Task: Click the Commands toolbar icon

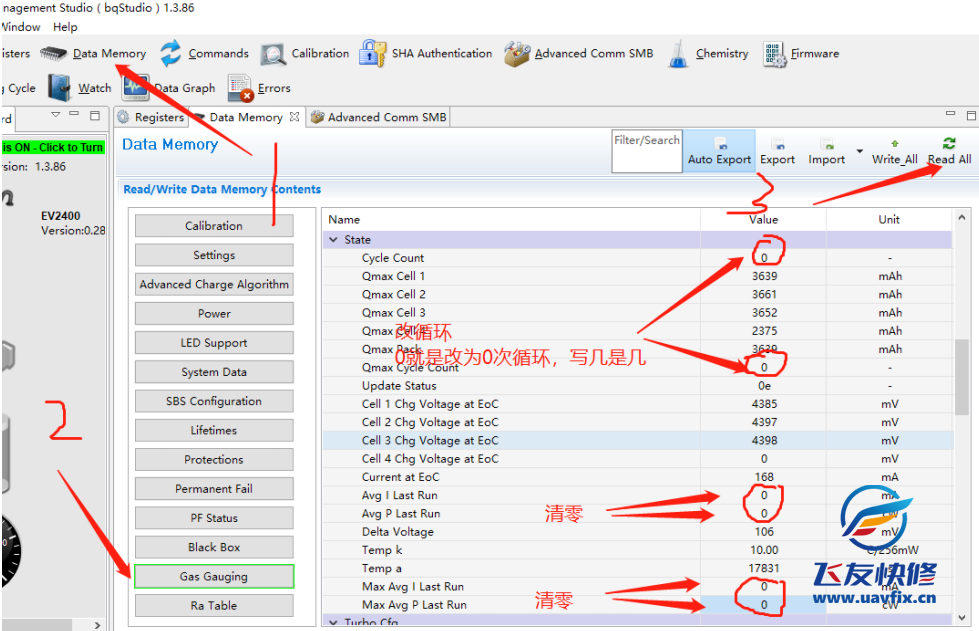Action: pos(171,54)
